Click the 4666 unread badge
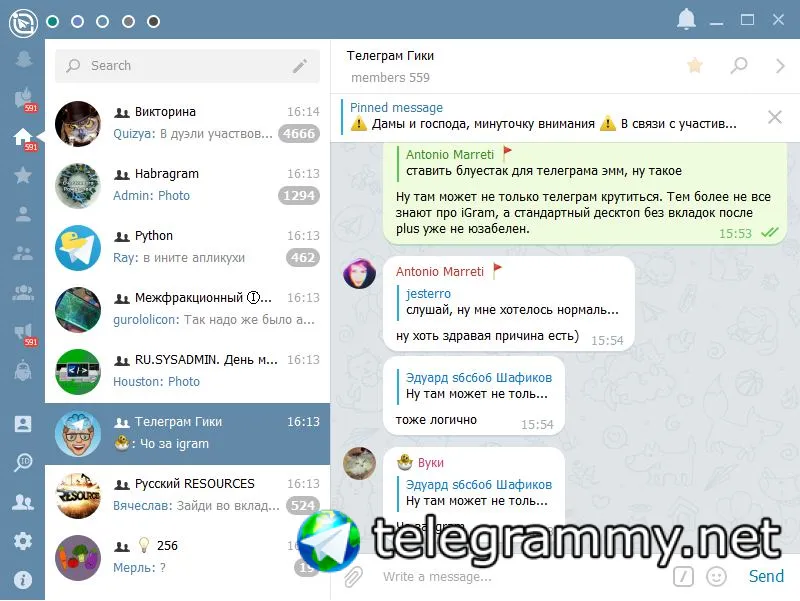Screen dimensions: 800x601 click(x=299, y=134)
